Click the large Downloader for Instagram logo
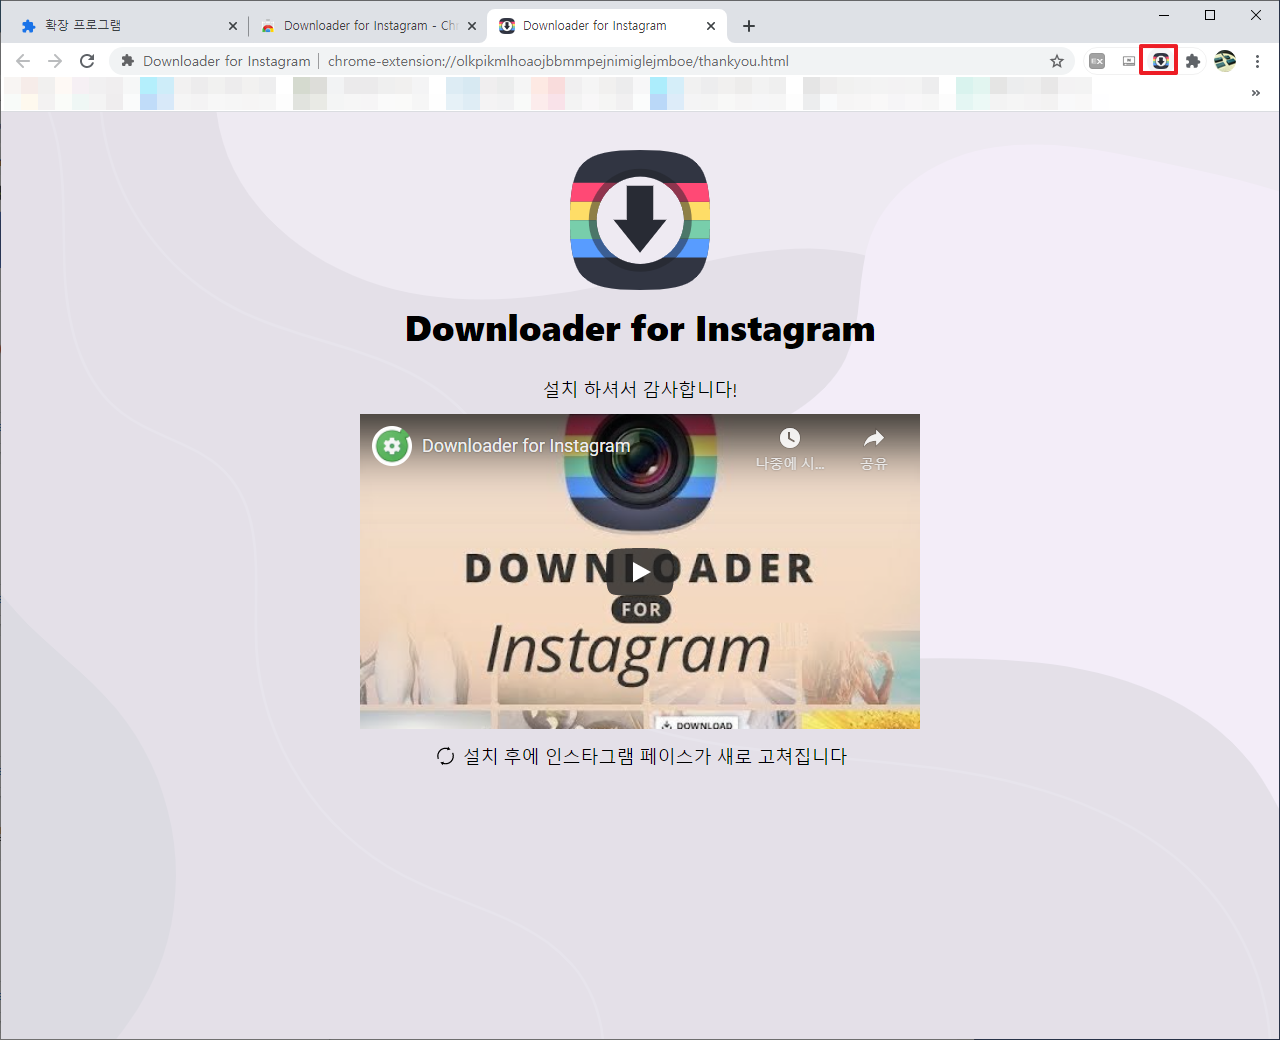The image size is (1280, 1040). tap(640, 220)
